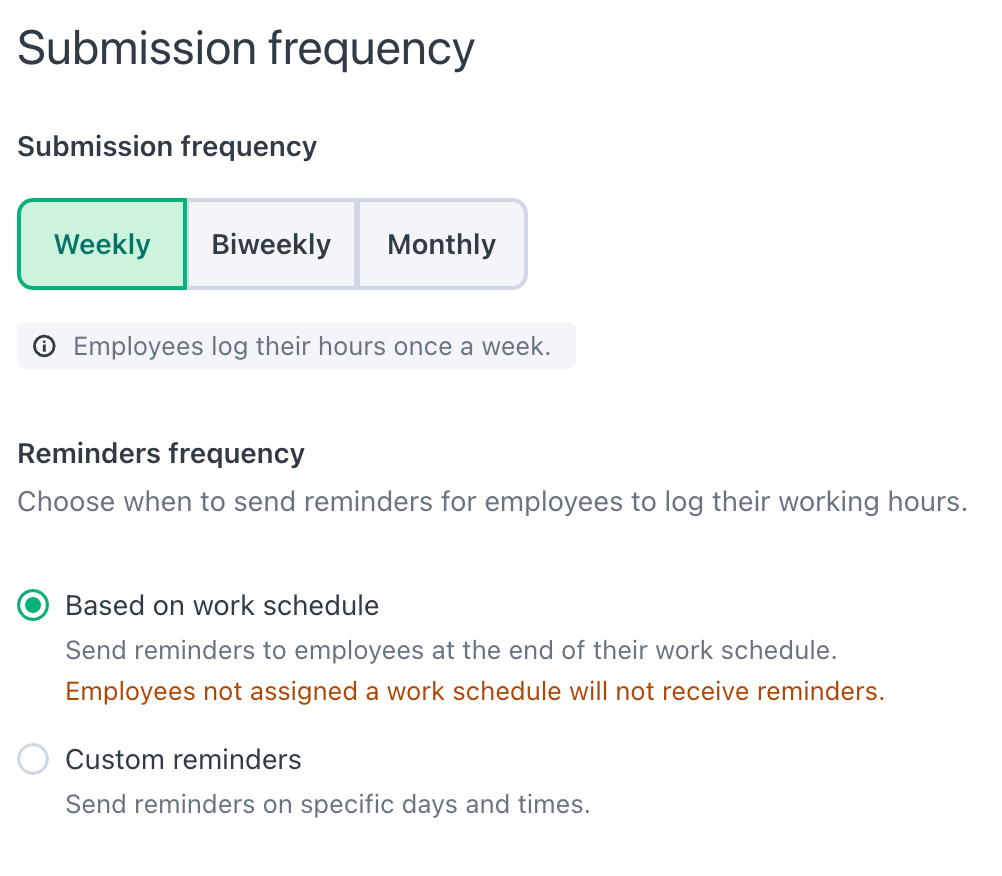This screenshot has height=876, width=1002.
Task: Click the info icon beside hours note
Action: [44, 346]
